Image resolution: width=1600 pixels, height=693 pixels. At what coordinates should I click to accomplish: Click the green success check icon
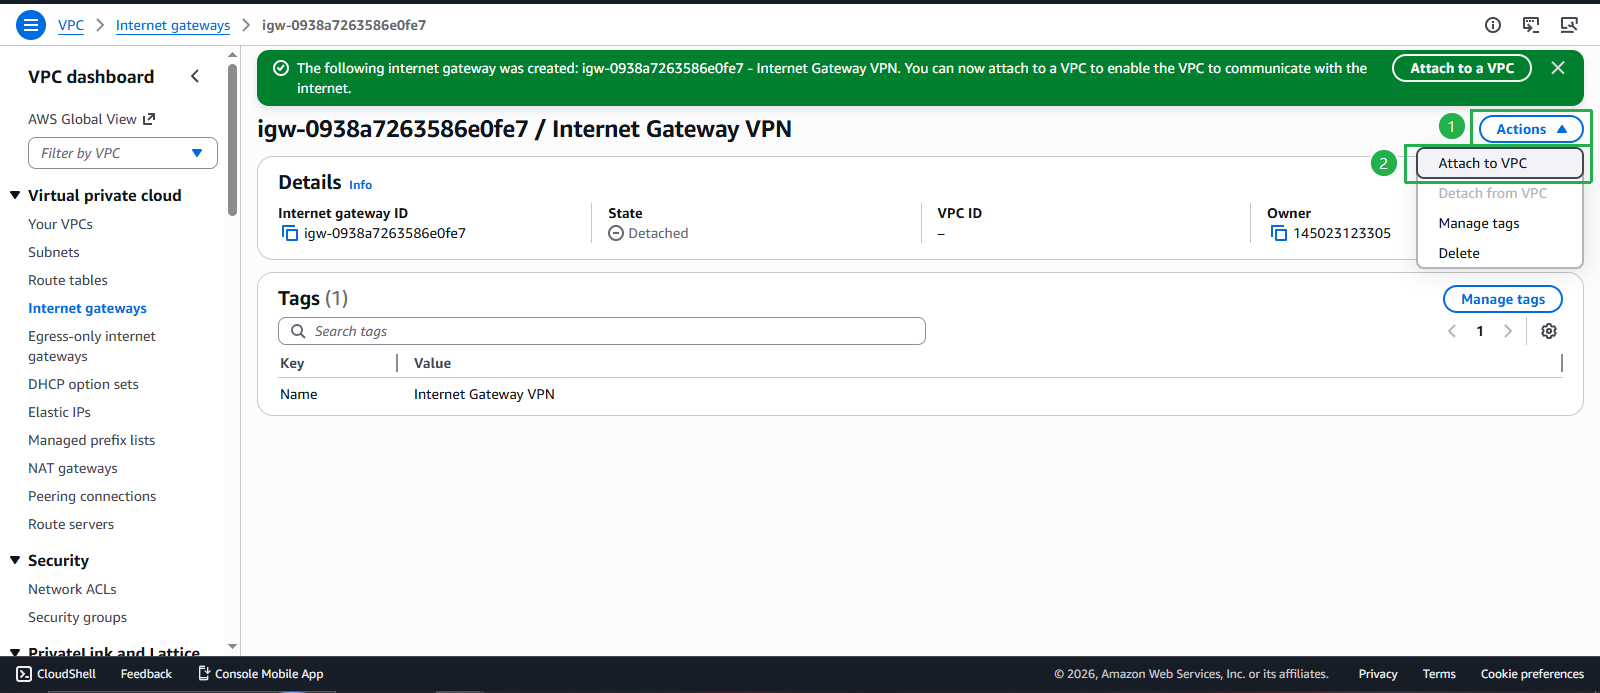point(281,68)
